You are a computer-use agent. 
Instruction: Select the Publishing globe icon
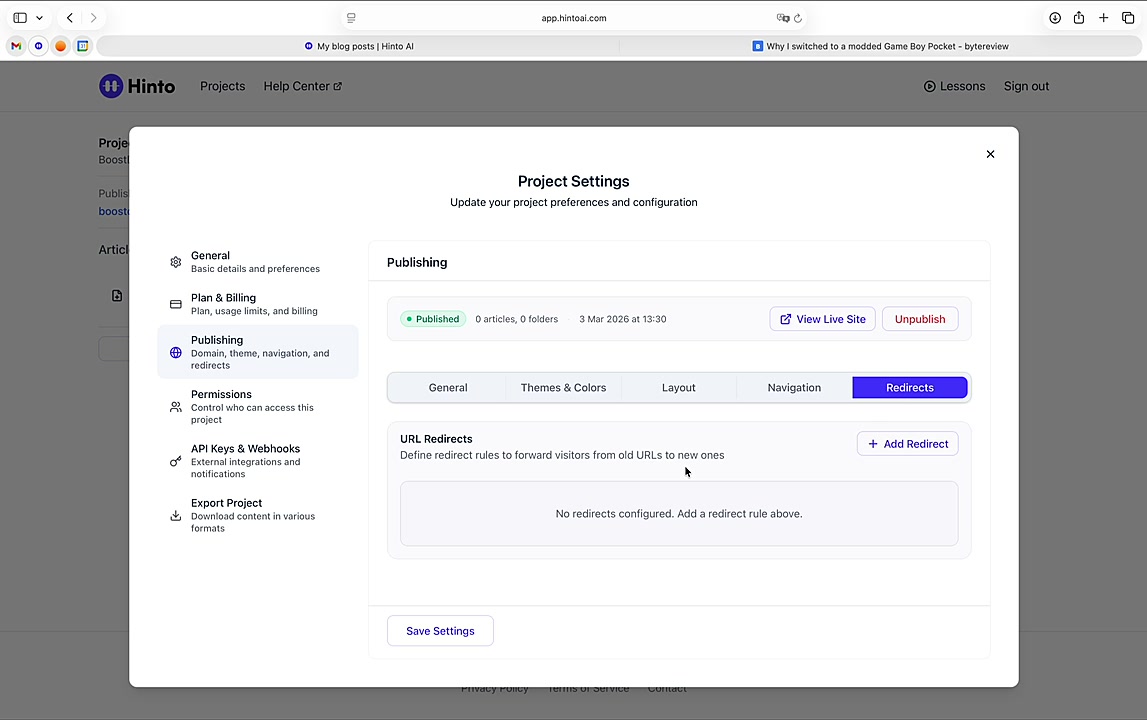coord(176,353)
